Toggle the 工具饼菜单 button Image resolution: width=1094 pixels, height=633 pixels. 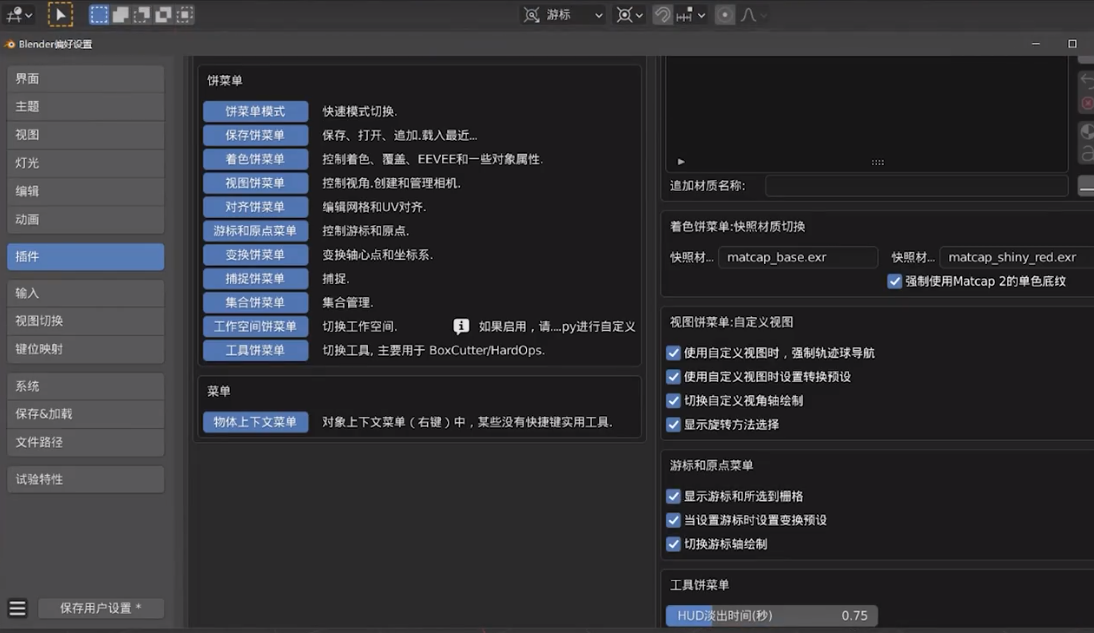tap(255, 350)
